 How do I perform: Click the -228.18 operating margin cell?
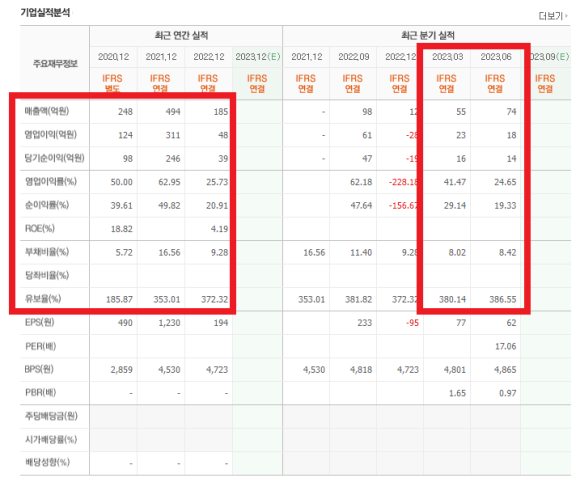pyautogui.click(x=404, y=182)
